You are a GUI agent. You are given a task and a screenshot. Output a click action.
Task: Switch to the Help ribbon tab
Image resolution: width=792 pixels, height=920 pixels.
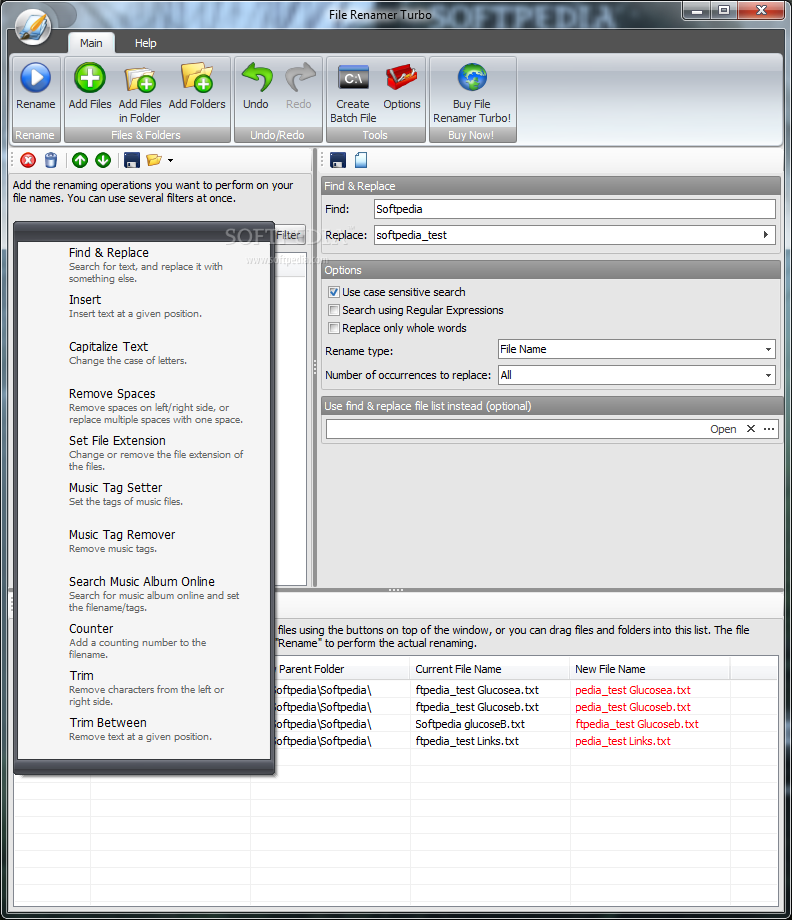click(145, 43)
